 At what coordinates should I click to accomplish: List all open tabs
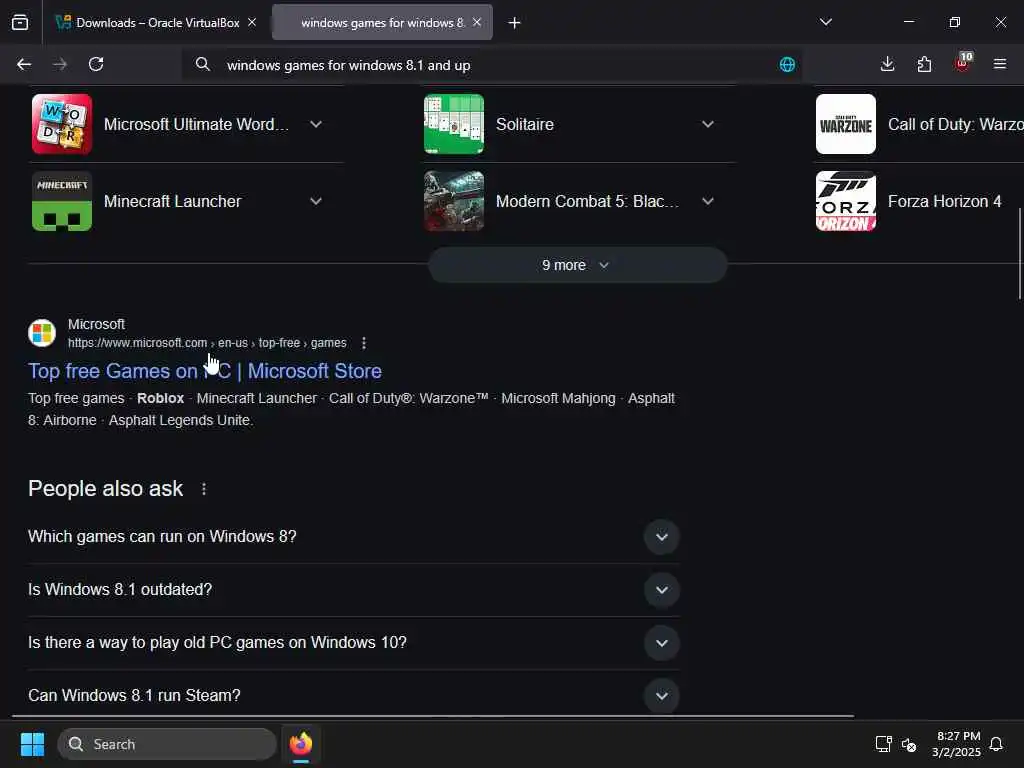pyautogui.click(x=825, y=22)
